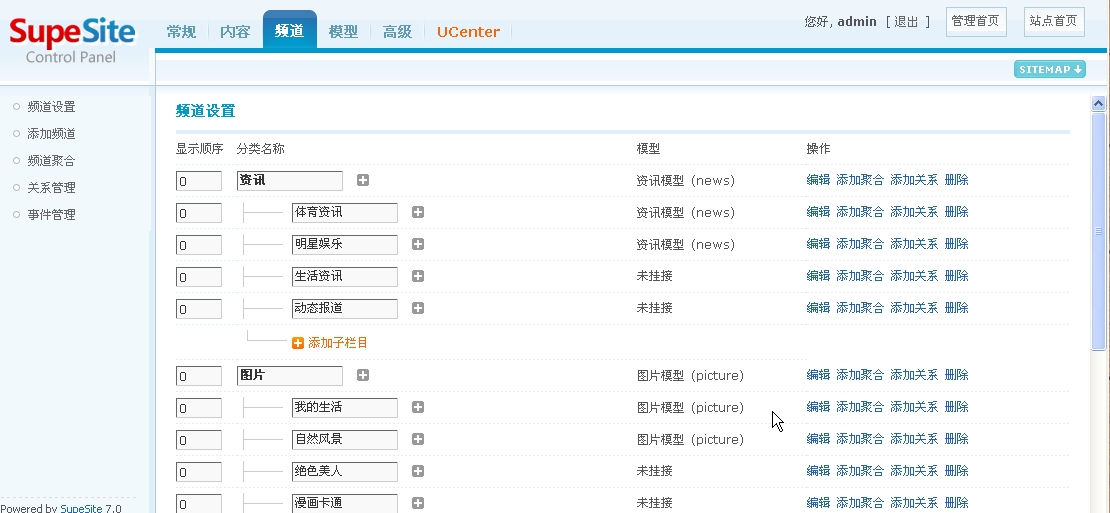Screen dimensions: 1110x513
Task: Click 添加关系 in the 自然风景 row
Action: tap(913, 438)
